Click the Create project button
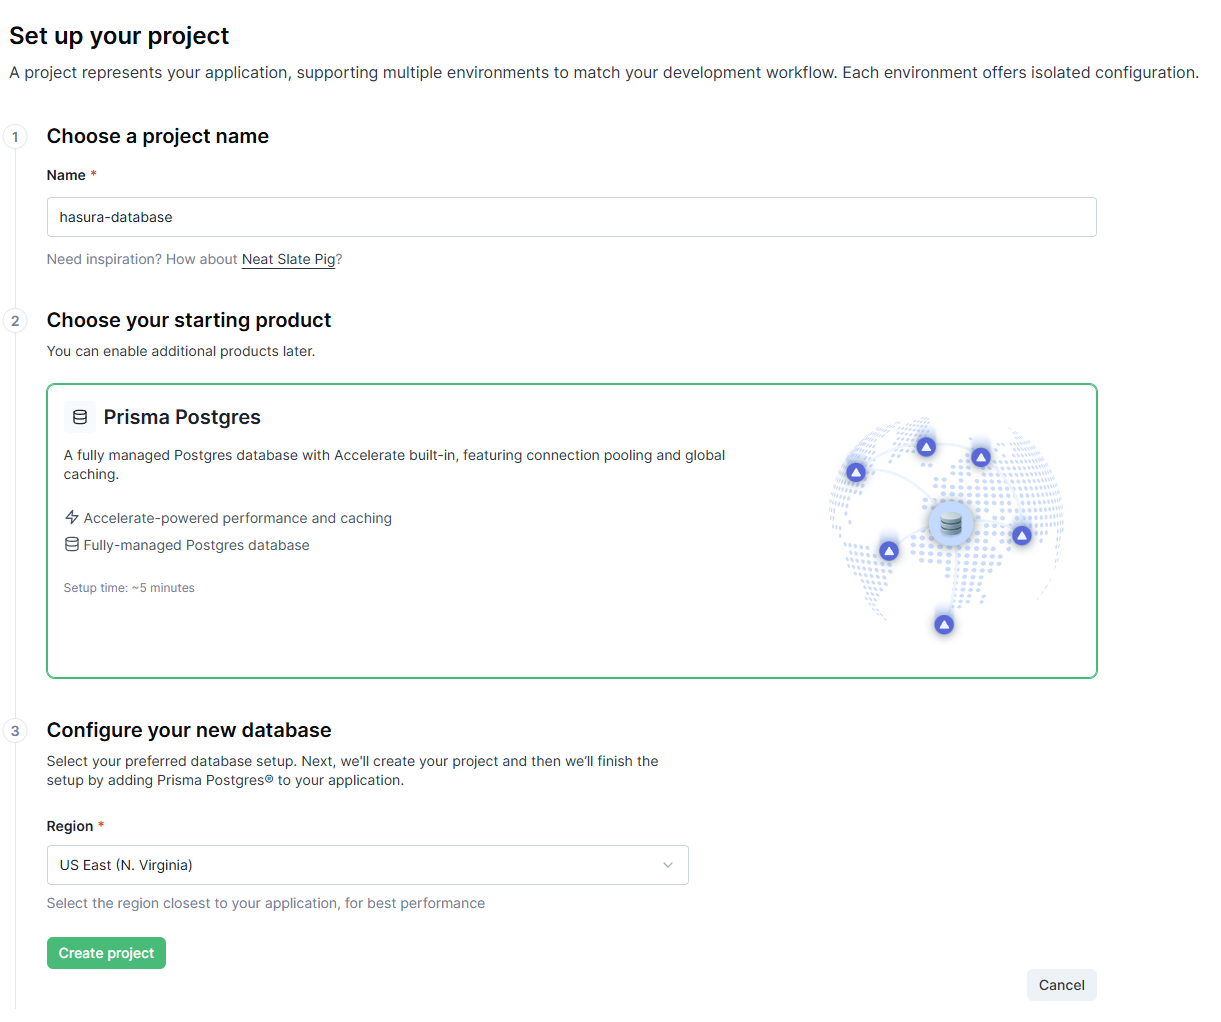Screen dimensions: 1221x1022 tap(106, 953)
